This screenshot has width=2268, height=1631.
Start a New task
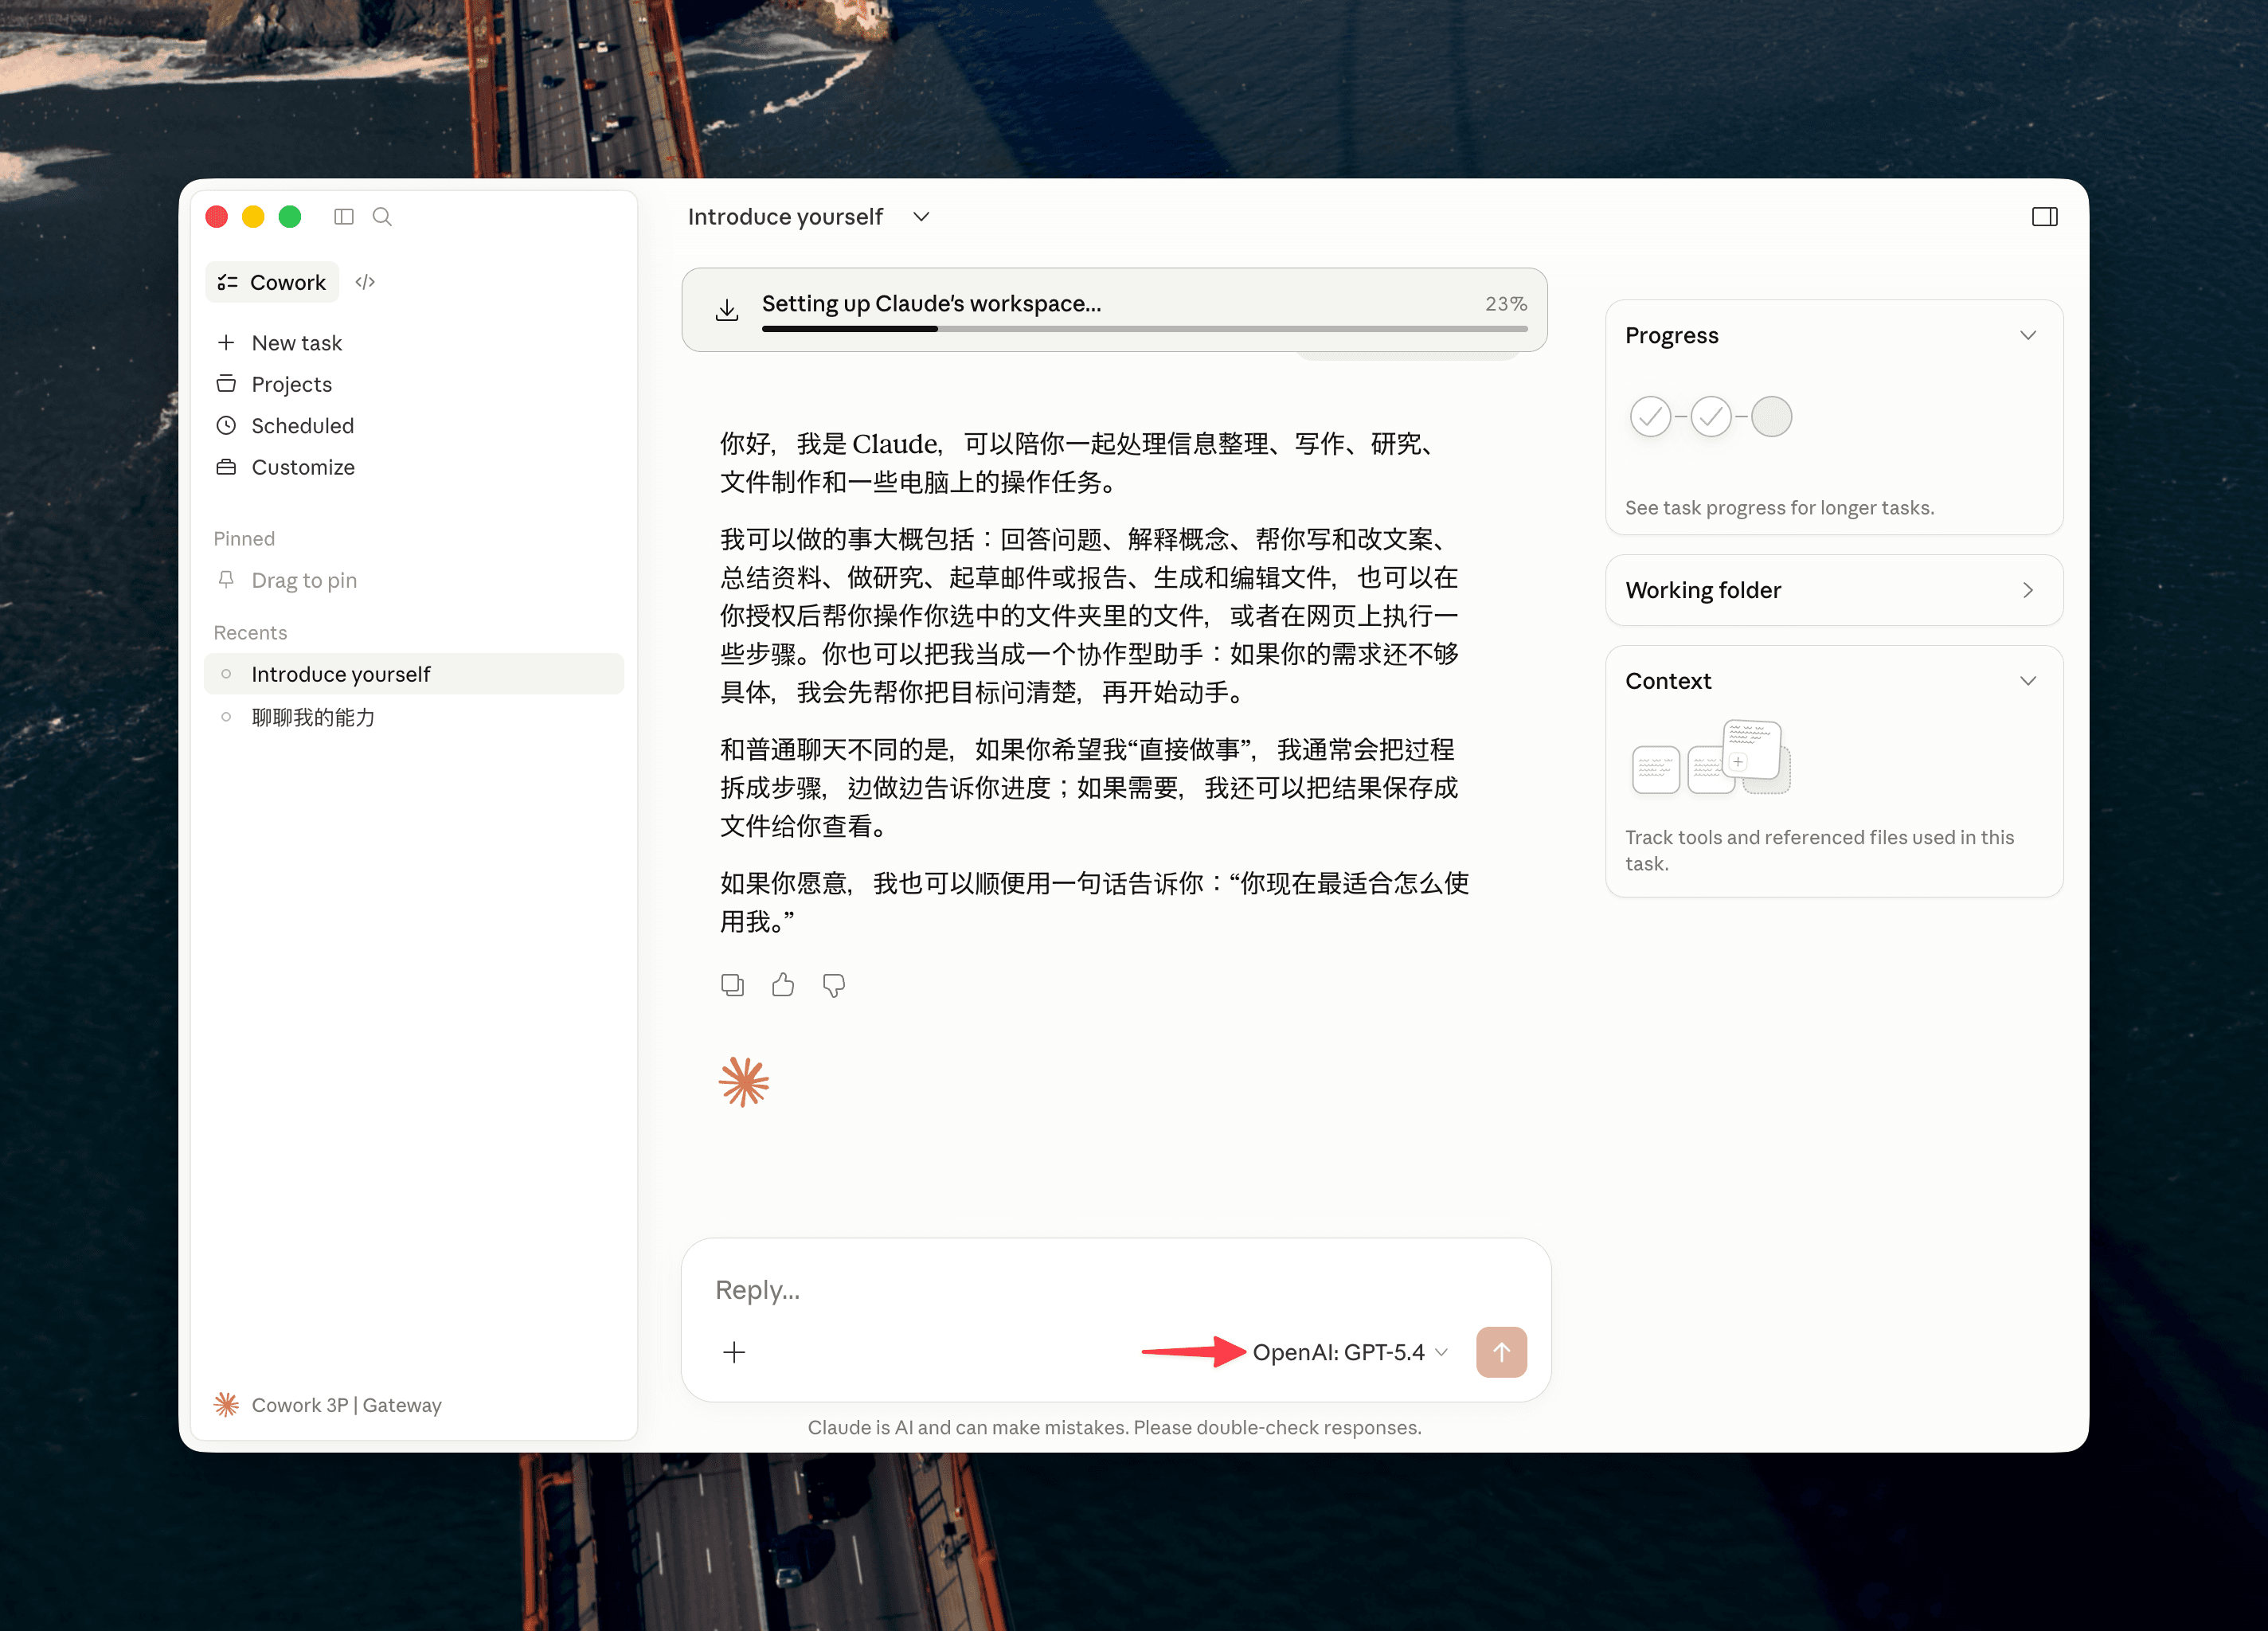pyautogui.click(x=296, y=343)
